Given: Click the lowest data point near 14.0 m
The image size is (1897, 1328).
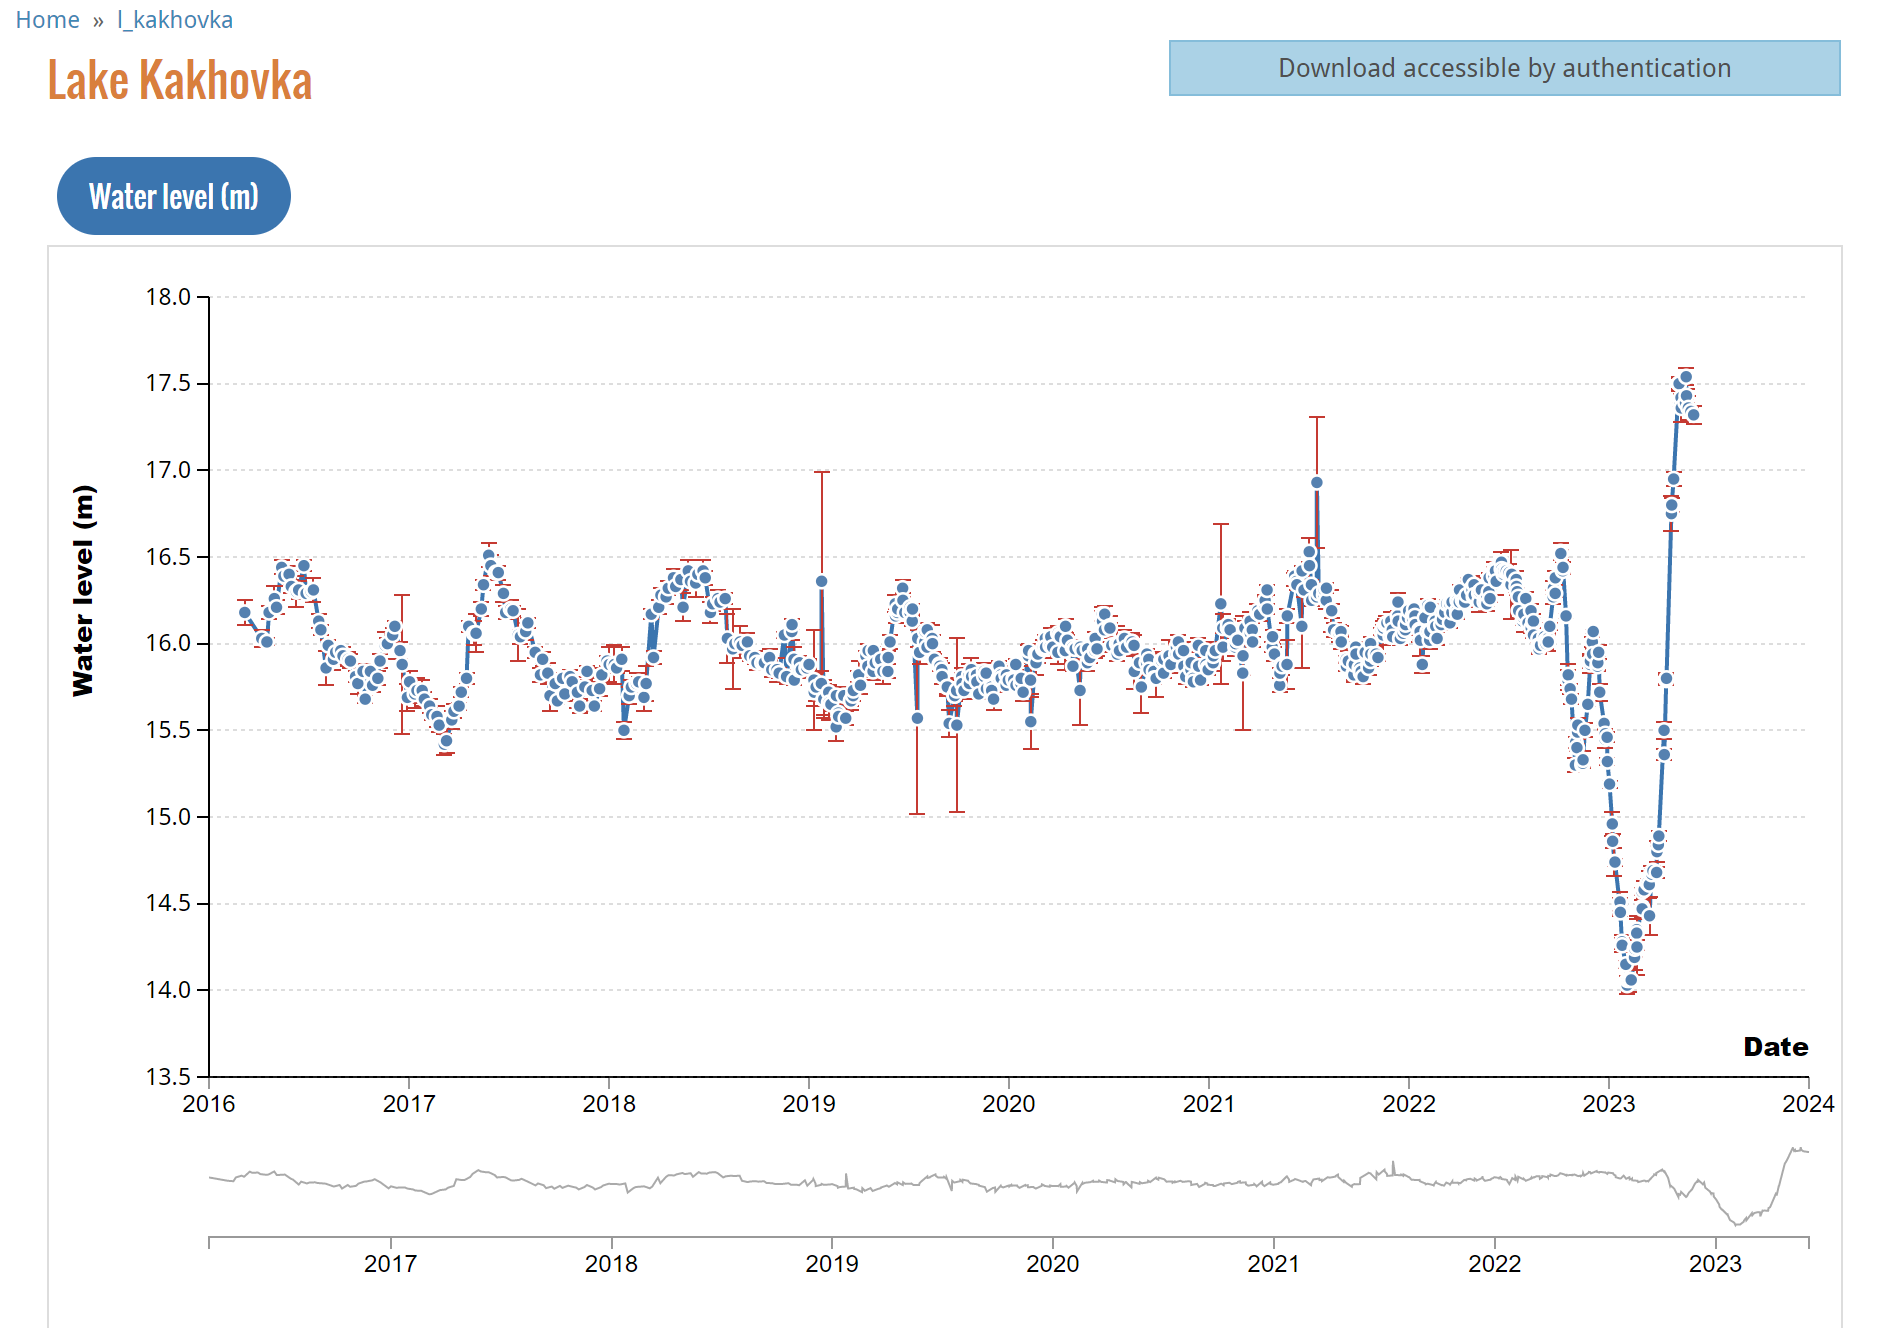Looking at the screenshot, I should point(1630,981).
